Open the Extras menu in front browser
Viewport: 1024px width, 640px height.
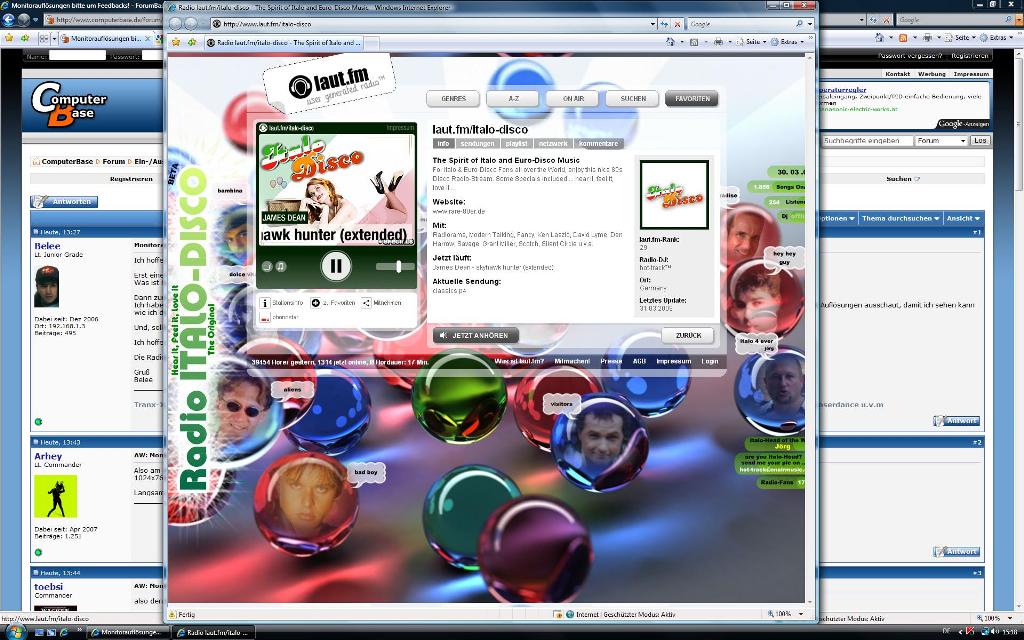click(x=788, y=42)
